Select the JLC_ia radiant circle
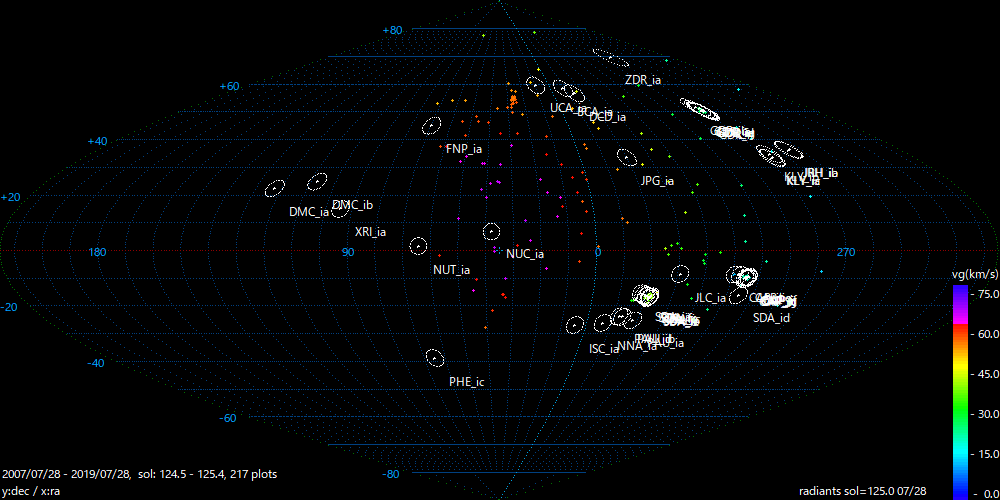Viewport: 1000px width, 500px height. [x=680, y=273]
